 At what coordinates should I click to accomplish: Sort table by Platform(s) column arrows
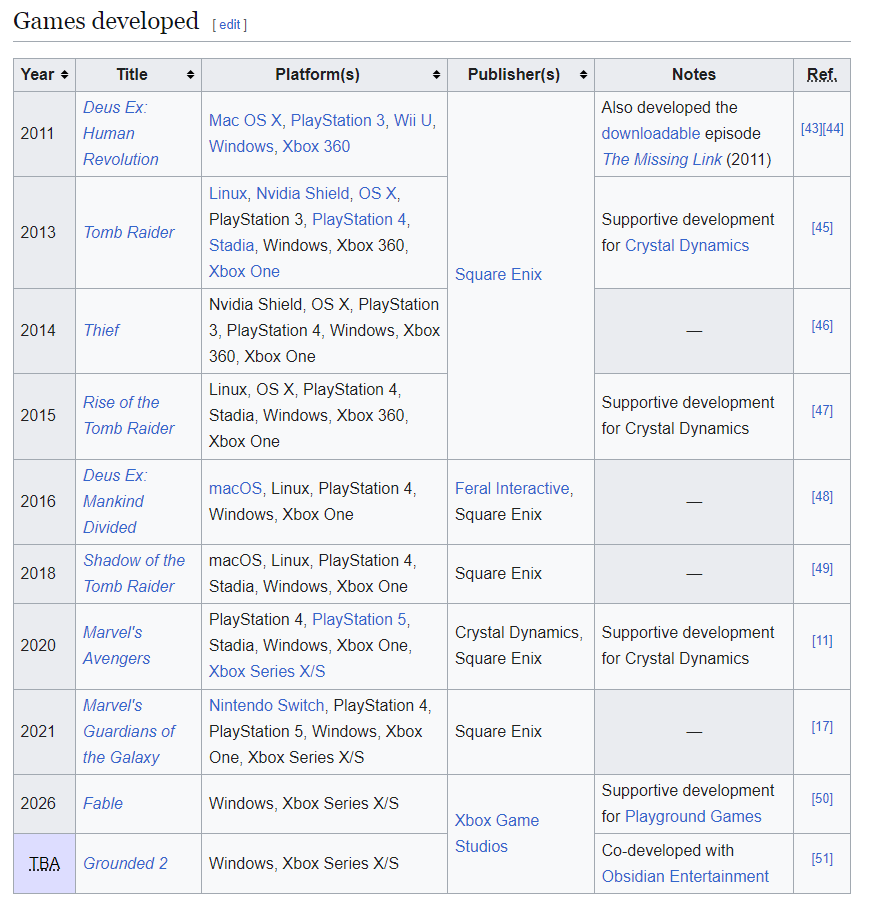click(436, 75)
